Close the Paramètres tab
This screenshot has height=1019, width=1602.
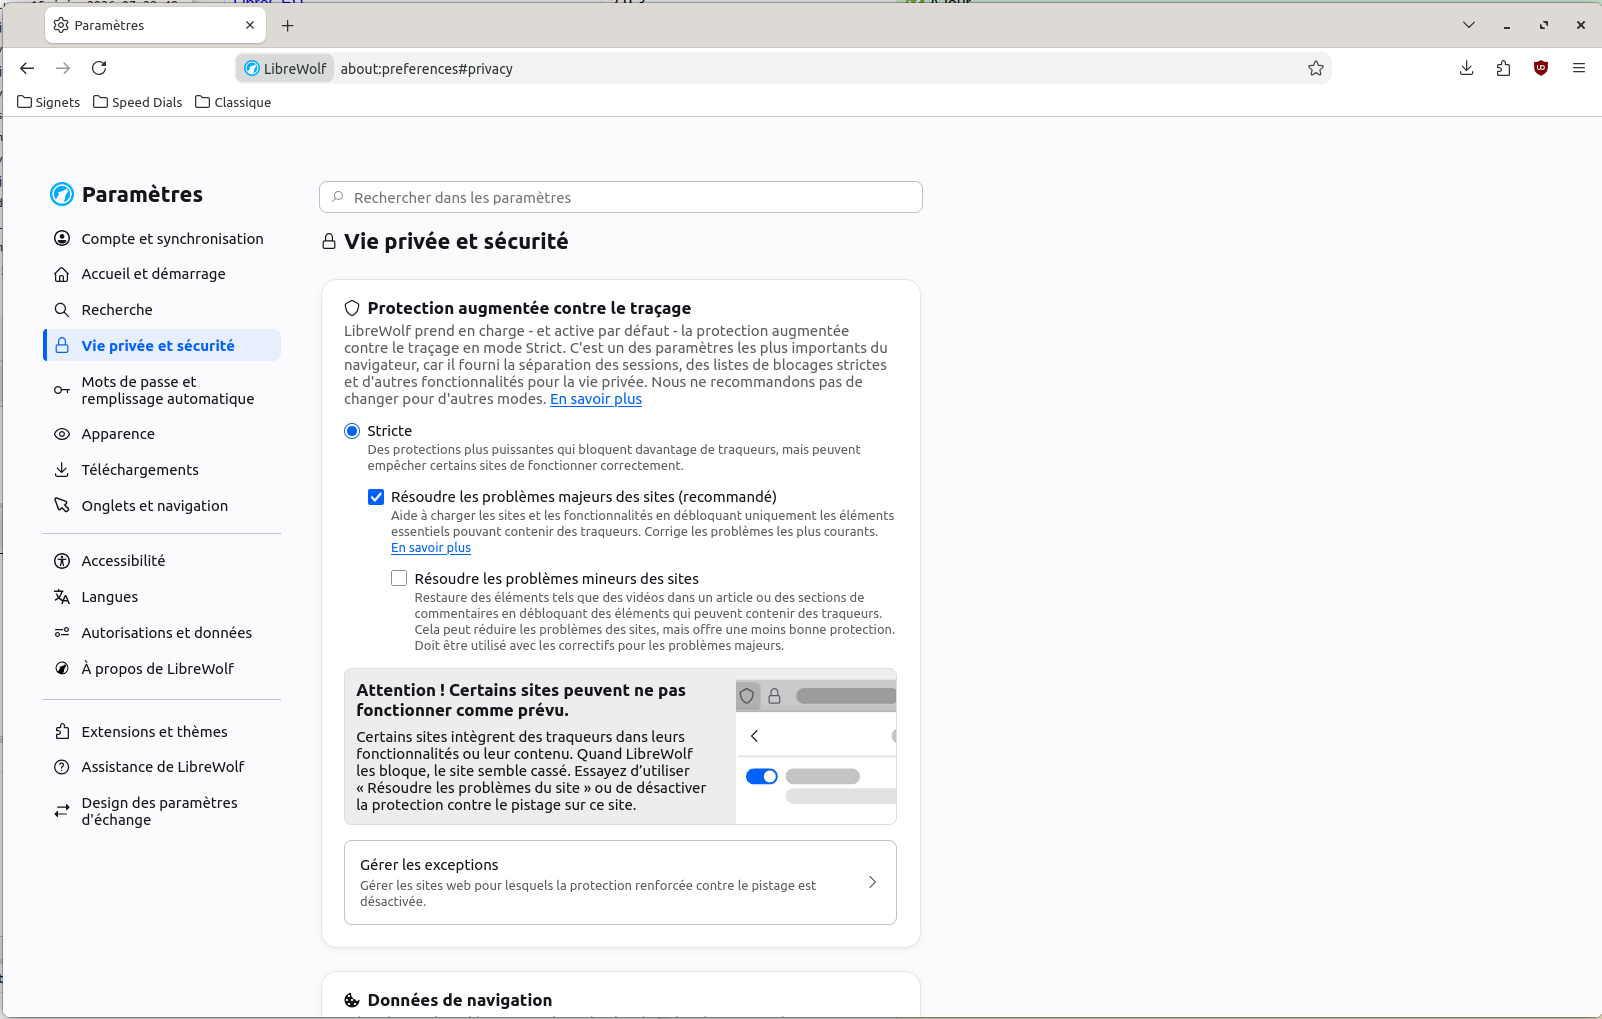tap(250, 25)
